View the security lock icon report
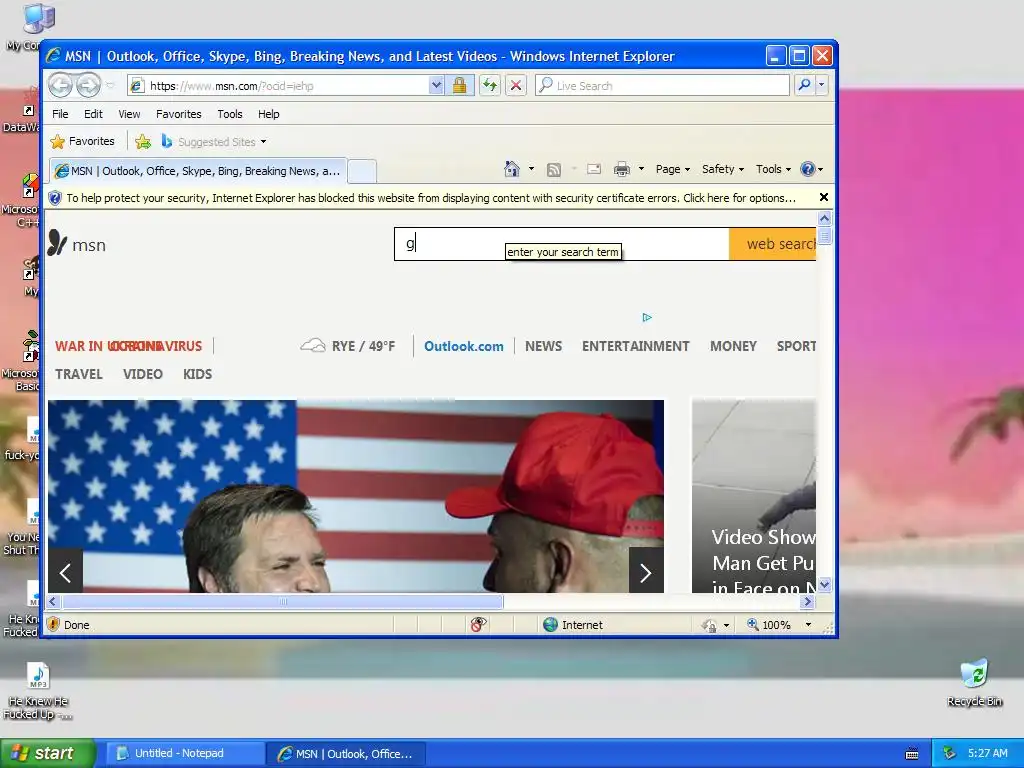1024x768 pixels. click(x=460, y=86)
